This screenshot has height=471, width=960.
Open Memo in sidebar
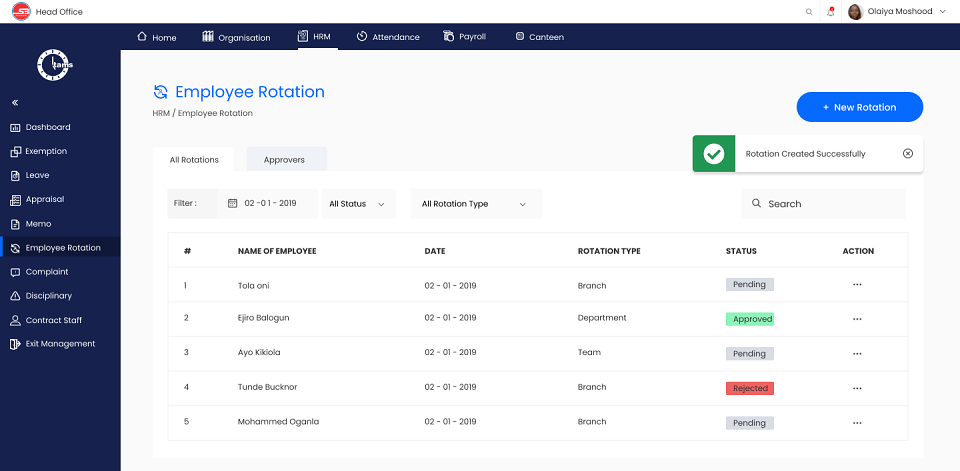[x=39, y=224]
